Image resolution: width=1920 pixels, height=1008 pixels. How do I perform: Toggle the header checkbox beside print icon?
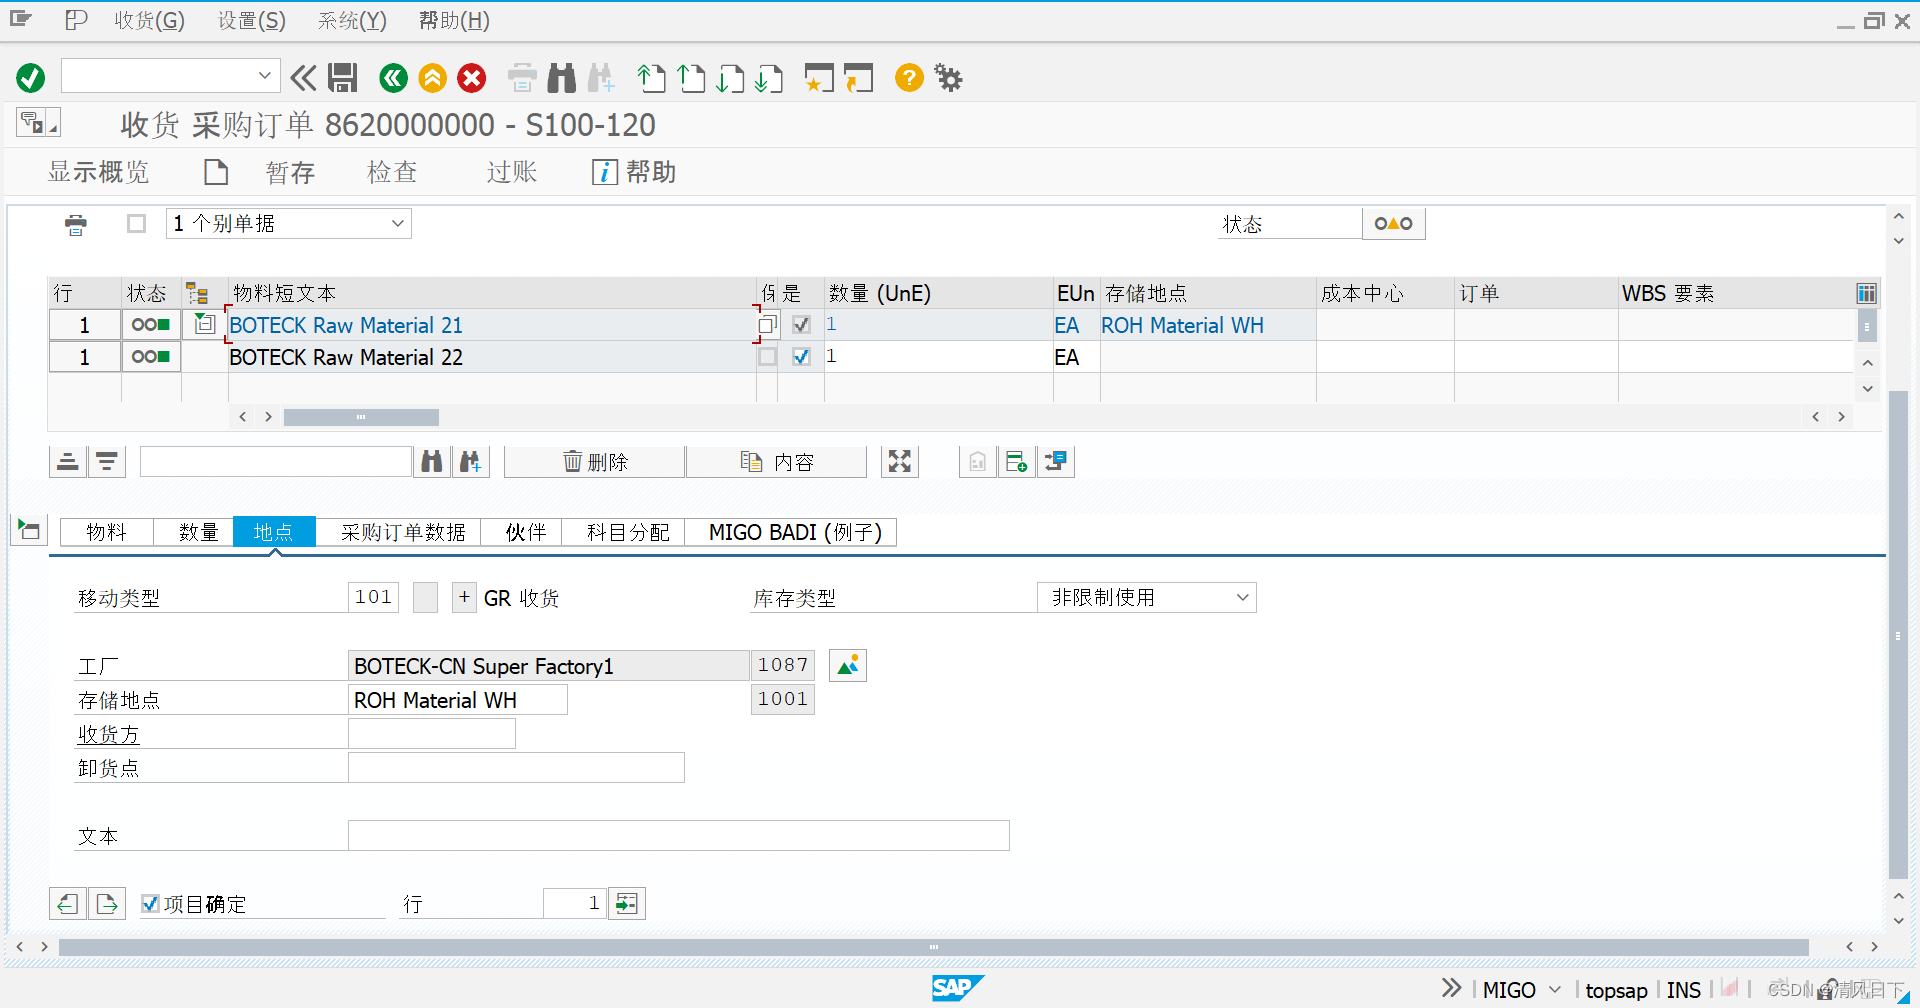137,224
